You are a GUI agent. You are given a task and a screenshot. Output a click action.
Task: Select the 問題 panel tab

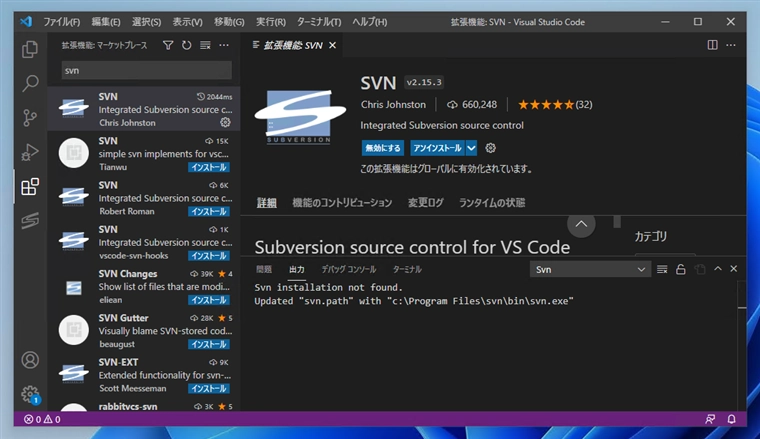point(264,269)
